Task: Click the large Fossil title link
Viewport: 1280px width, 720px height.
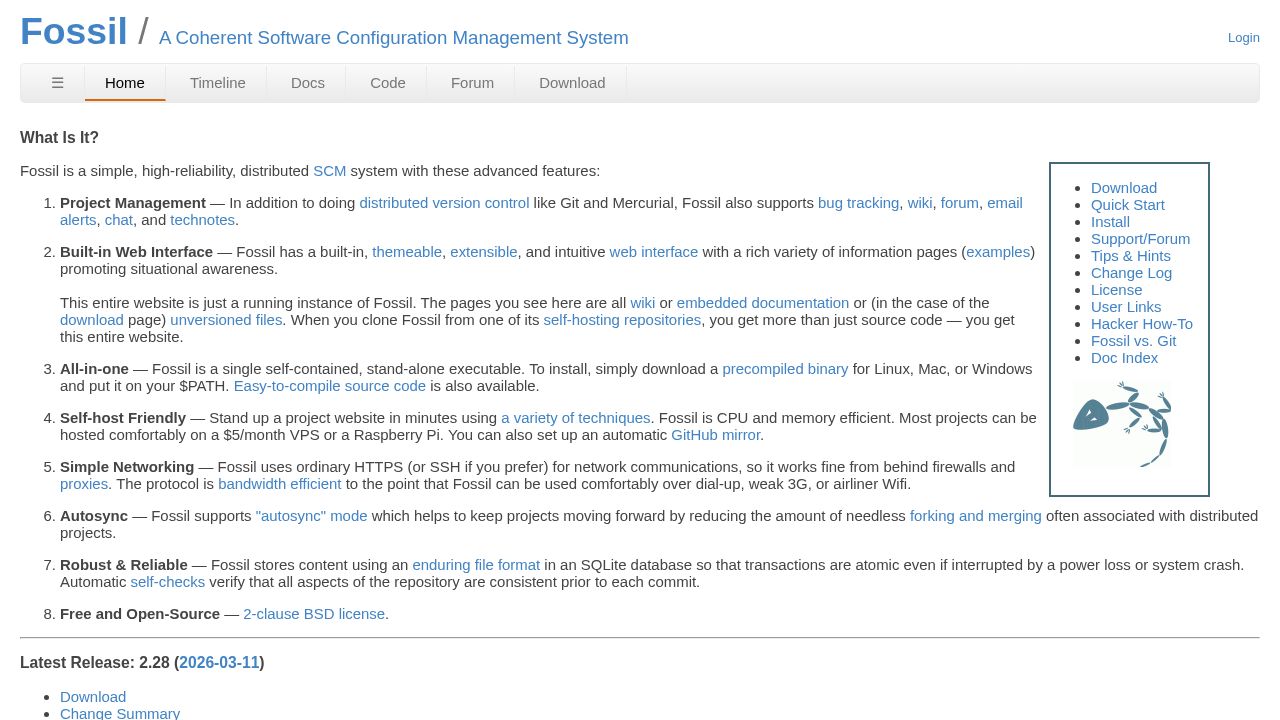Action: [x=74, y=31]
